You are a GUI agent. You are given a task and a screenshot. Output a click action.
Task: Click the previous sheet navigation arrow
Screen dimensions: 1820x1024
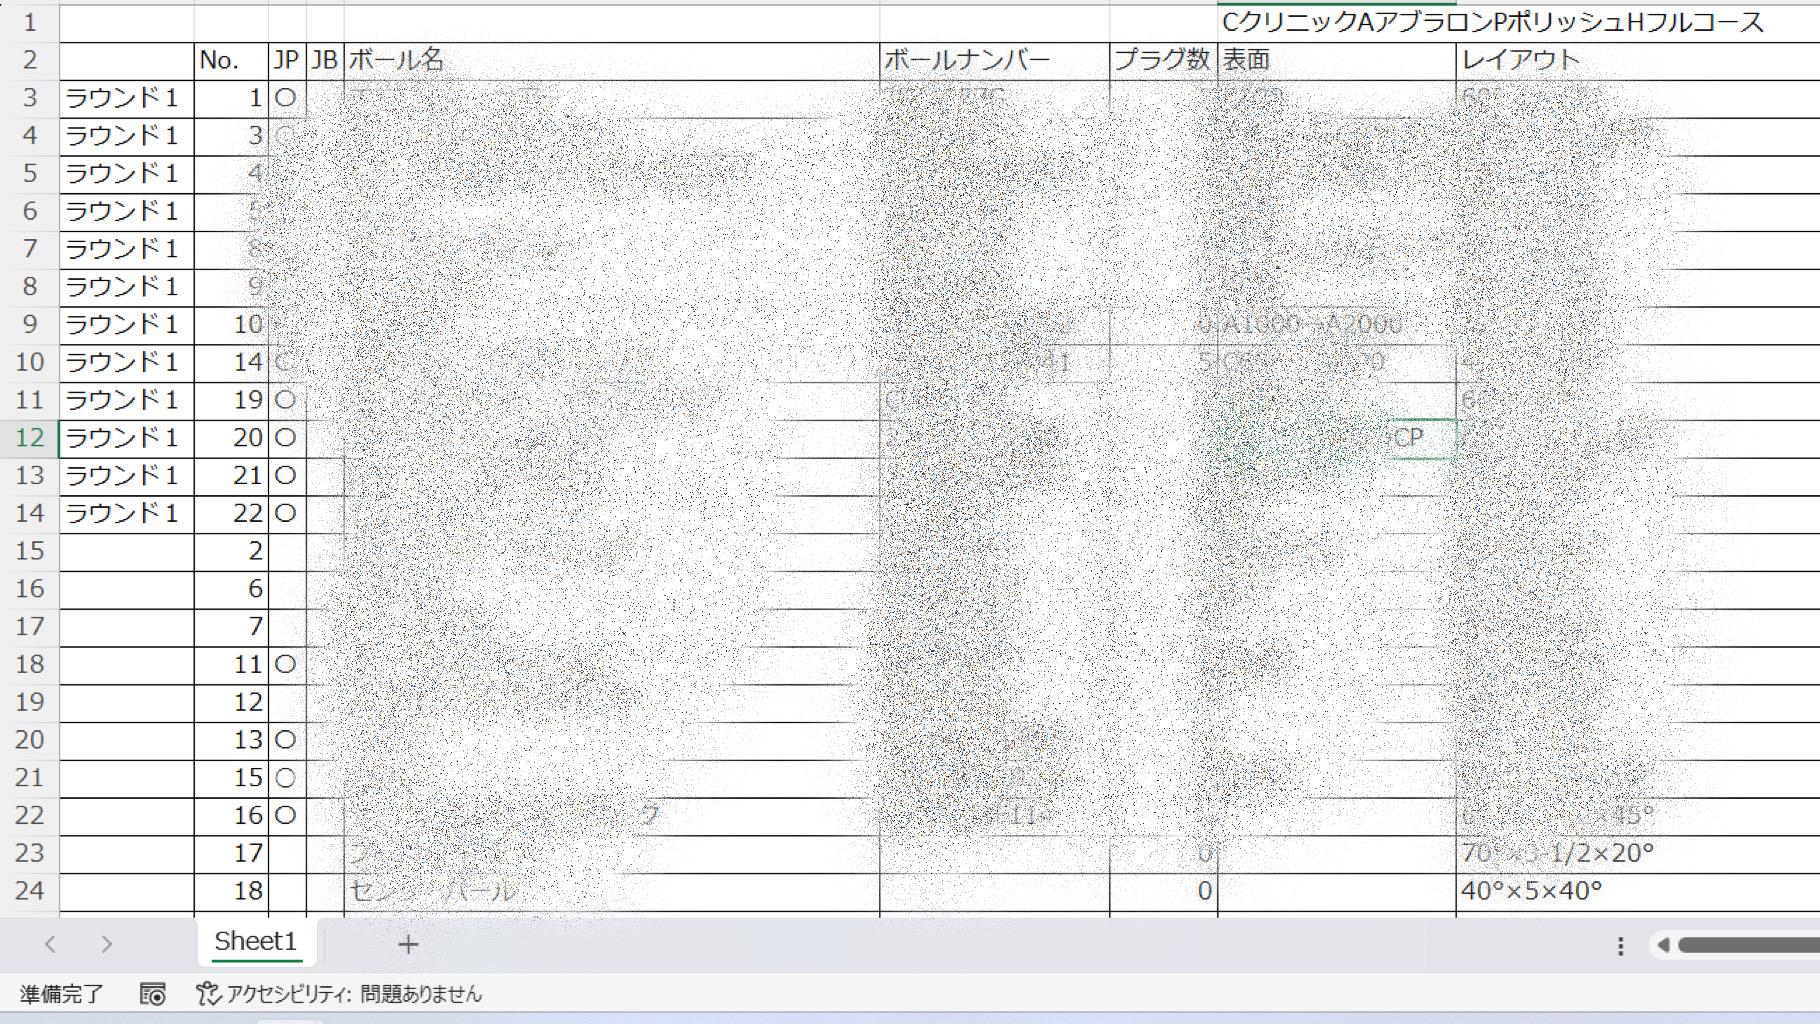point(50,944)
